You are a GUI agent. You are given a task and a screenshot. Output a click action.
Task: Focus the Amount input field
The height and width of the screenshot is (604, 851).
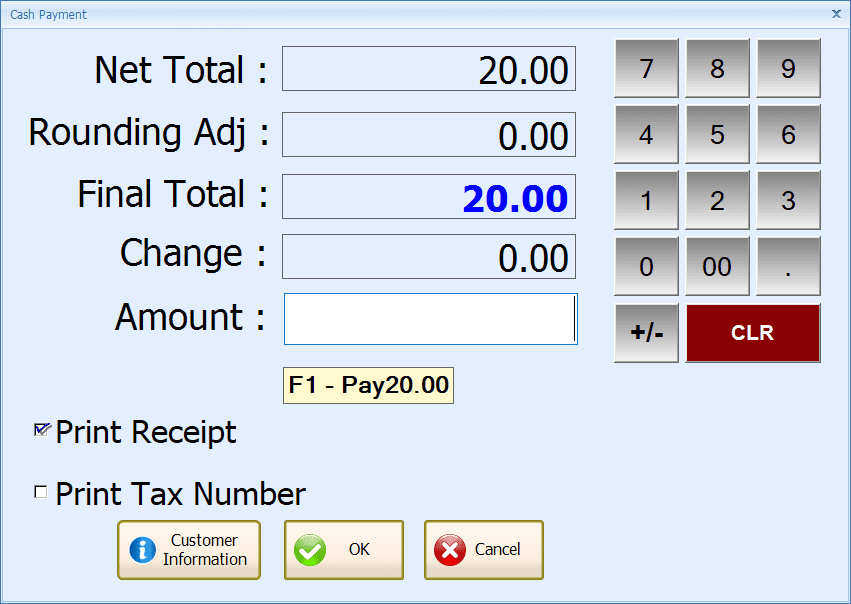click(x=430, y=319)
